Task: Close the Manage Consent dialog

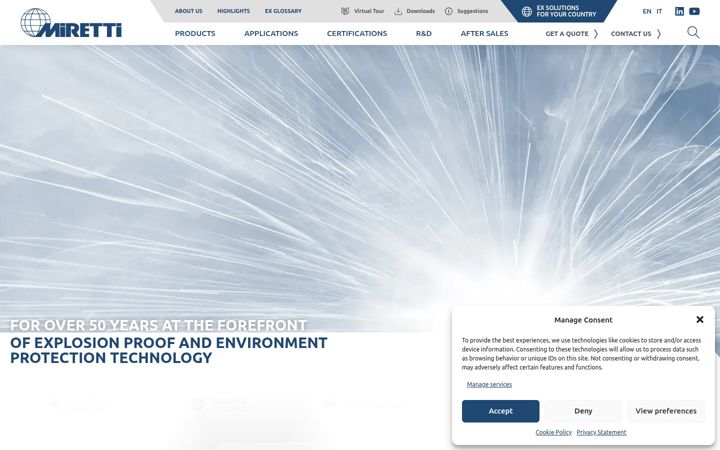Action: (x=700, y=319)
